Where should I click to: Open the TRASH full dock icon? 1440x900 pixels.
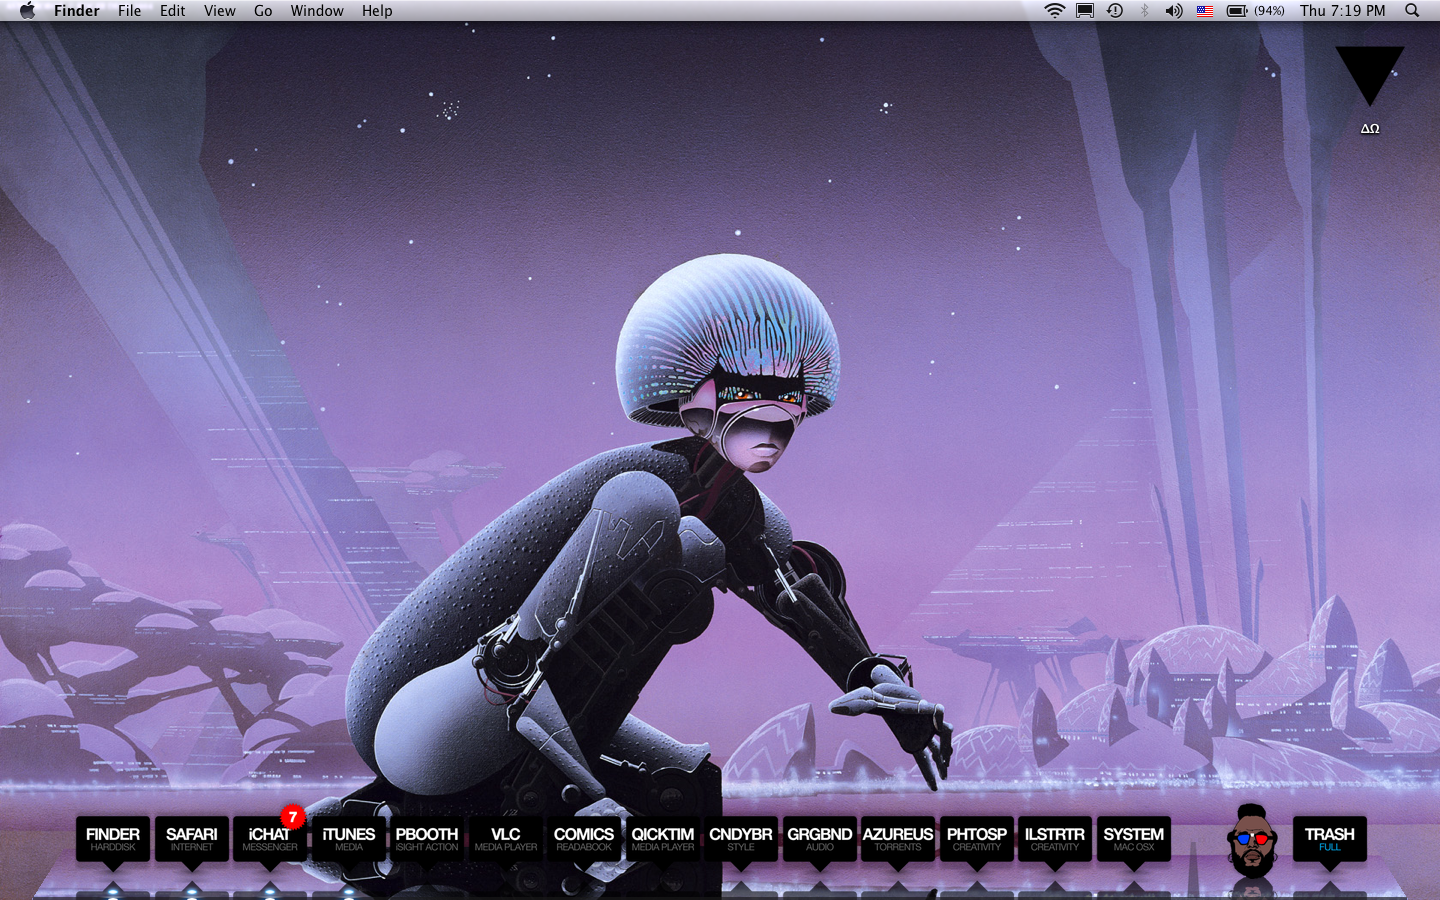point(1330,840)
